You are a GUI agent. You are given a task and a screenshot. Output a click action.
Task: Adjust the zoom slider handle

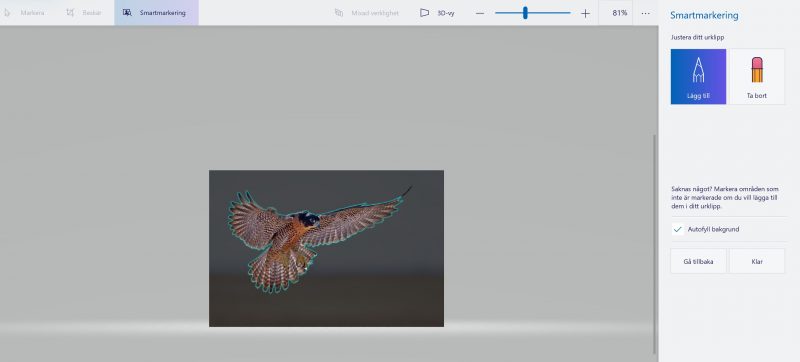tap(525, 13)
